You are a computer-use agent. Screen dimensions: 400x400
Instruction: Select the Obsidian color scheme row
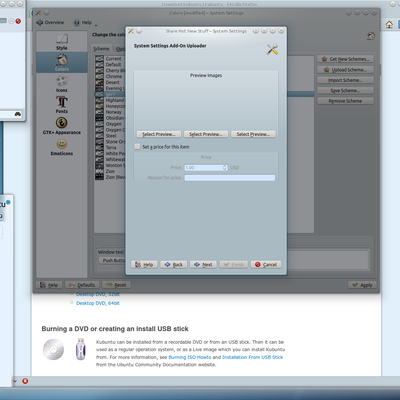point(110,118)
